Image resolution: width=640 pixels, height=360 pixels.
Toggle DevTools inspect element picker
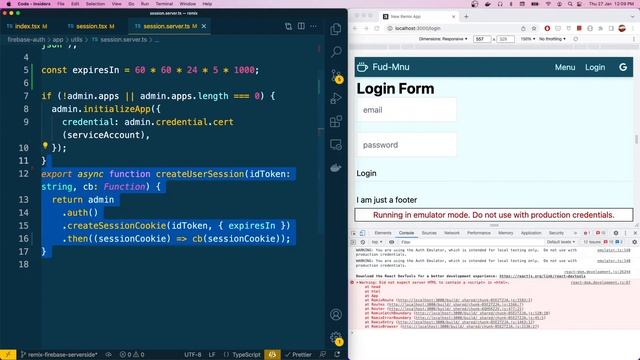pyautogui.click(x=353, y=233)
